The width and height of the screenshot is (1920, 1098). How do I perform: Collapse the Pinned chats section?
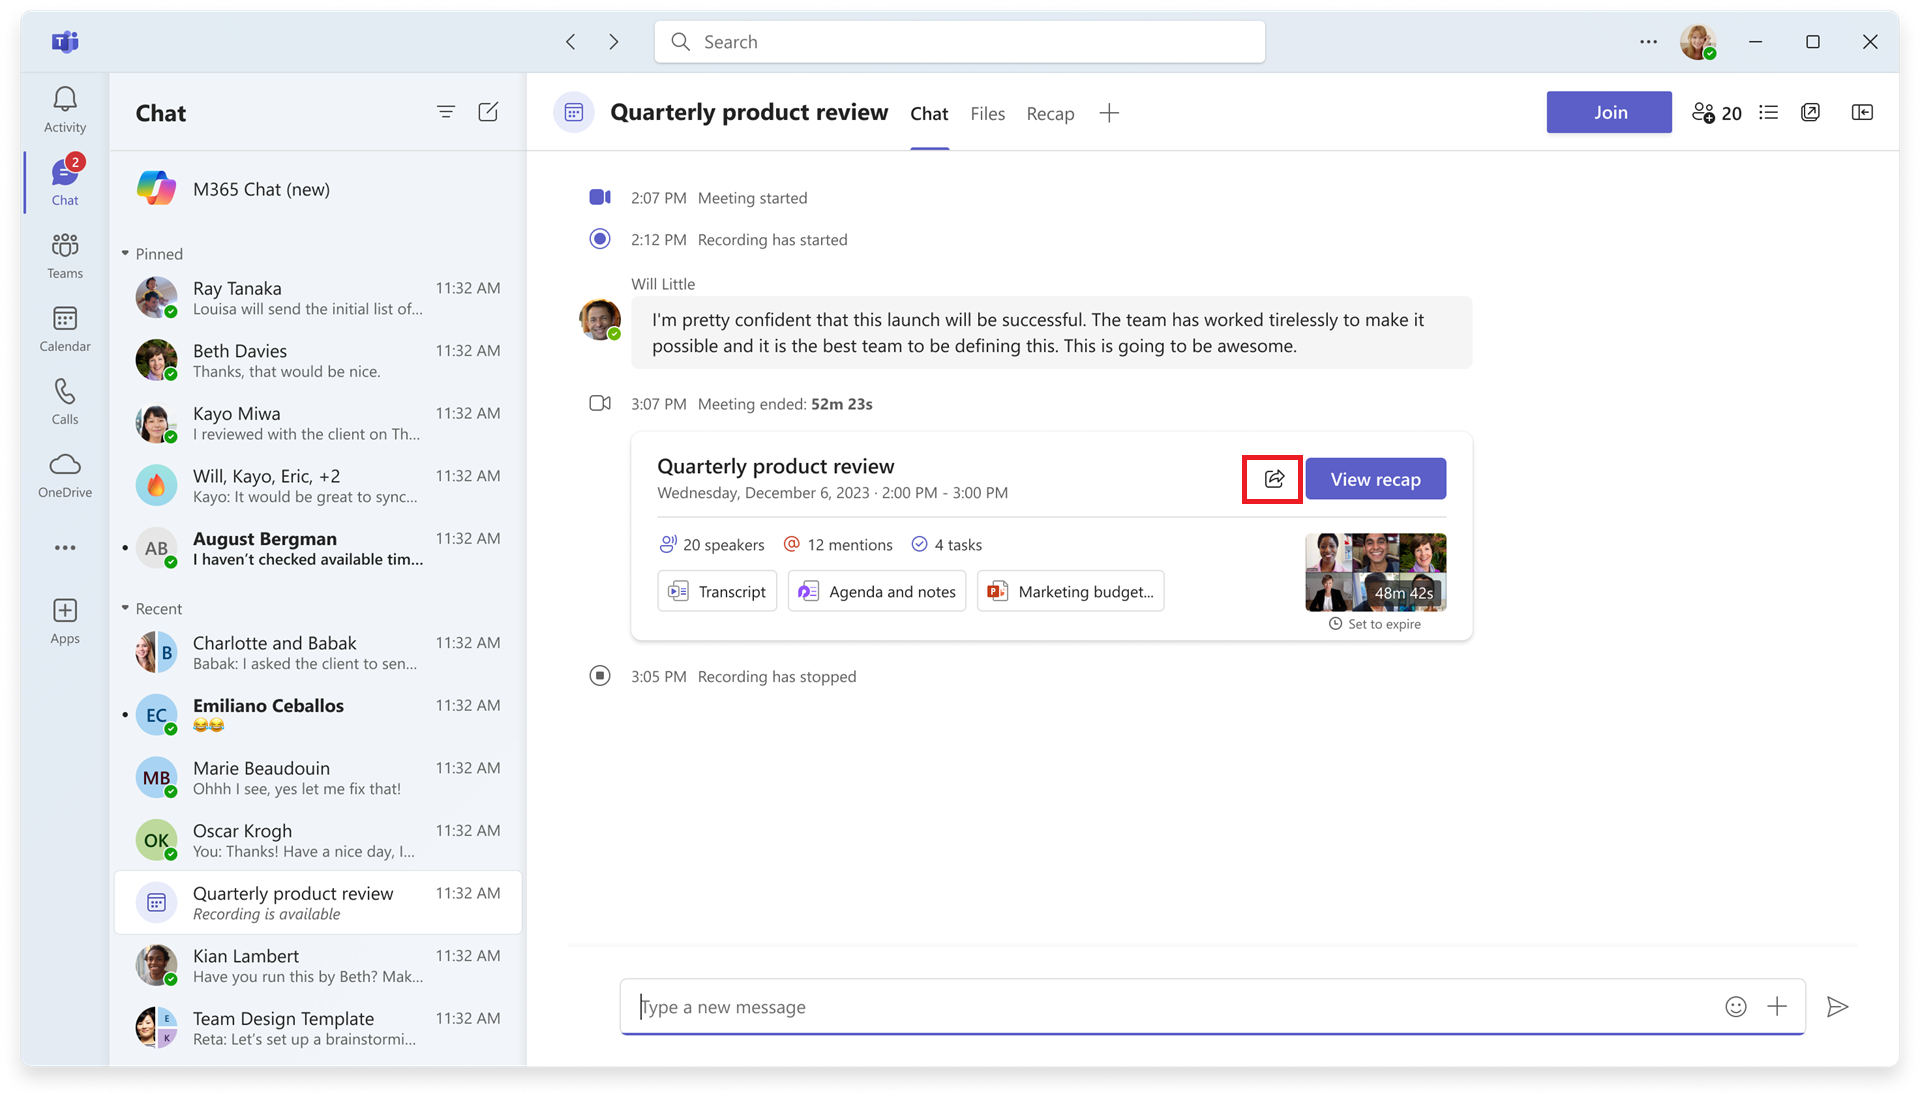tap(126, 253)
